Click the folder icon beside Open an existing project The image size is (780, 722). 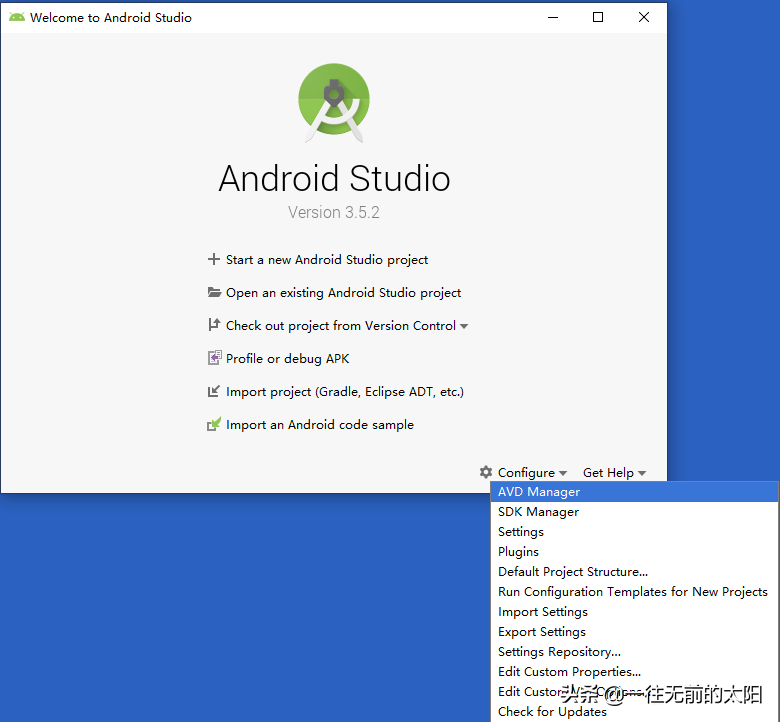click(214, 292)
